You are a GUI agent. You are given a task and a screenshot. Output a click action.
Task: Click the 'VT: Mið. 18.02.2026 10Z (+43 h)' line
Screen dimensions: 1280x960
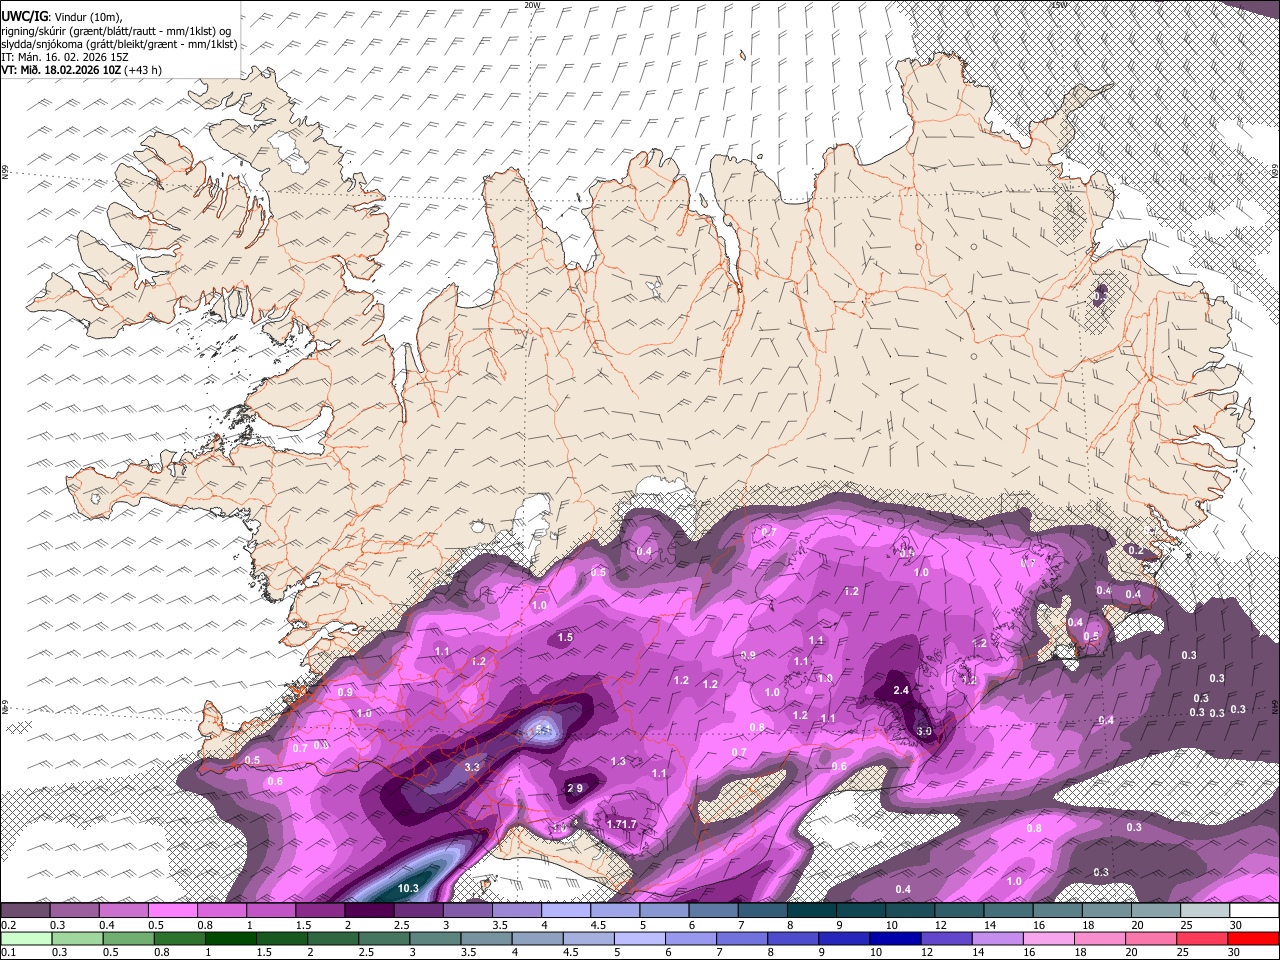coord(82,70)
